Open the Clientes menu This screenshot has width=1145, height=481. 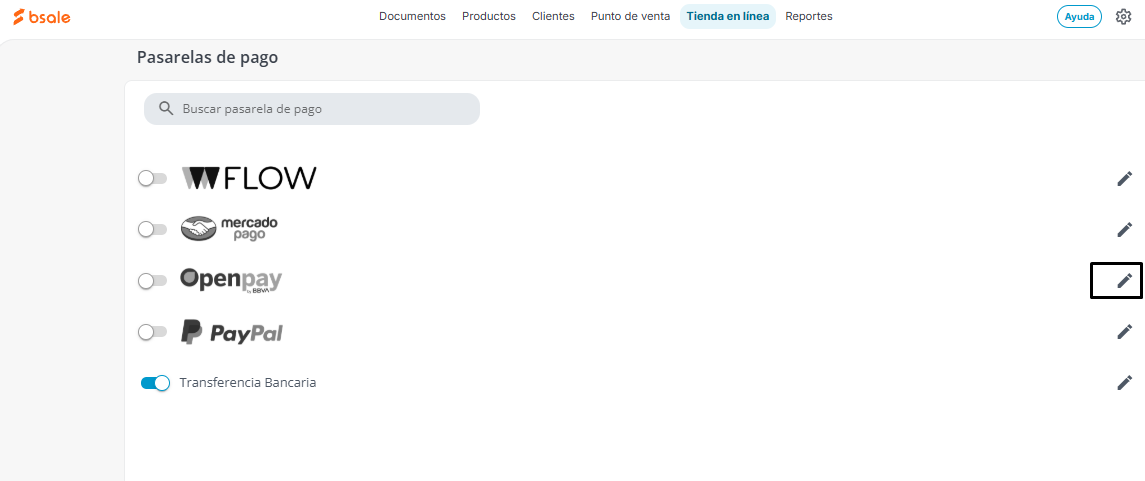coord(553,16)
